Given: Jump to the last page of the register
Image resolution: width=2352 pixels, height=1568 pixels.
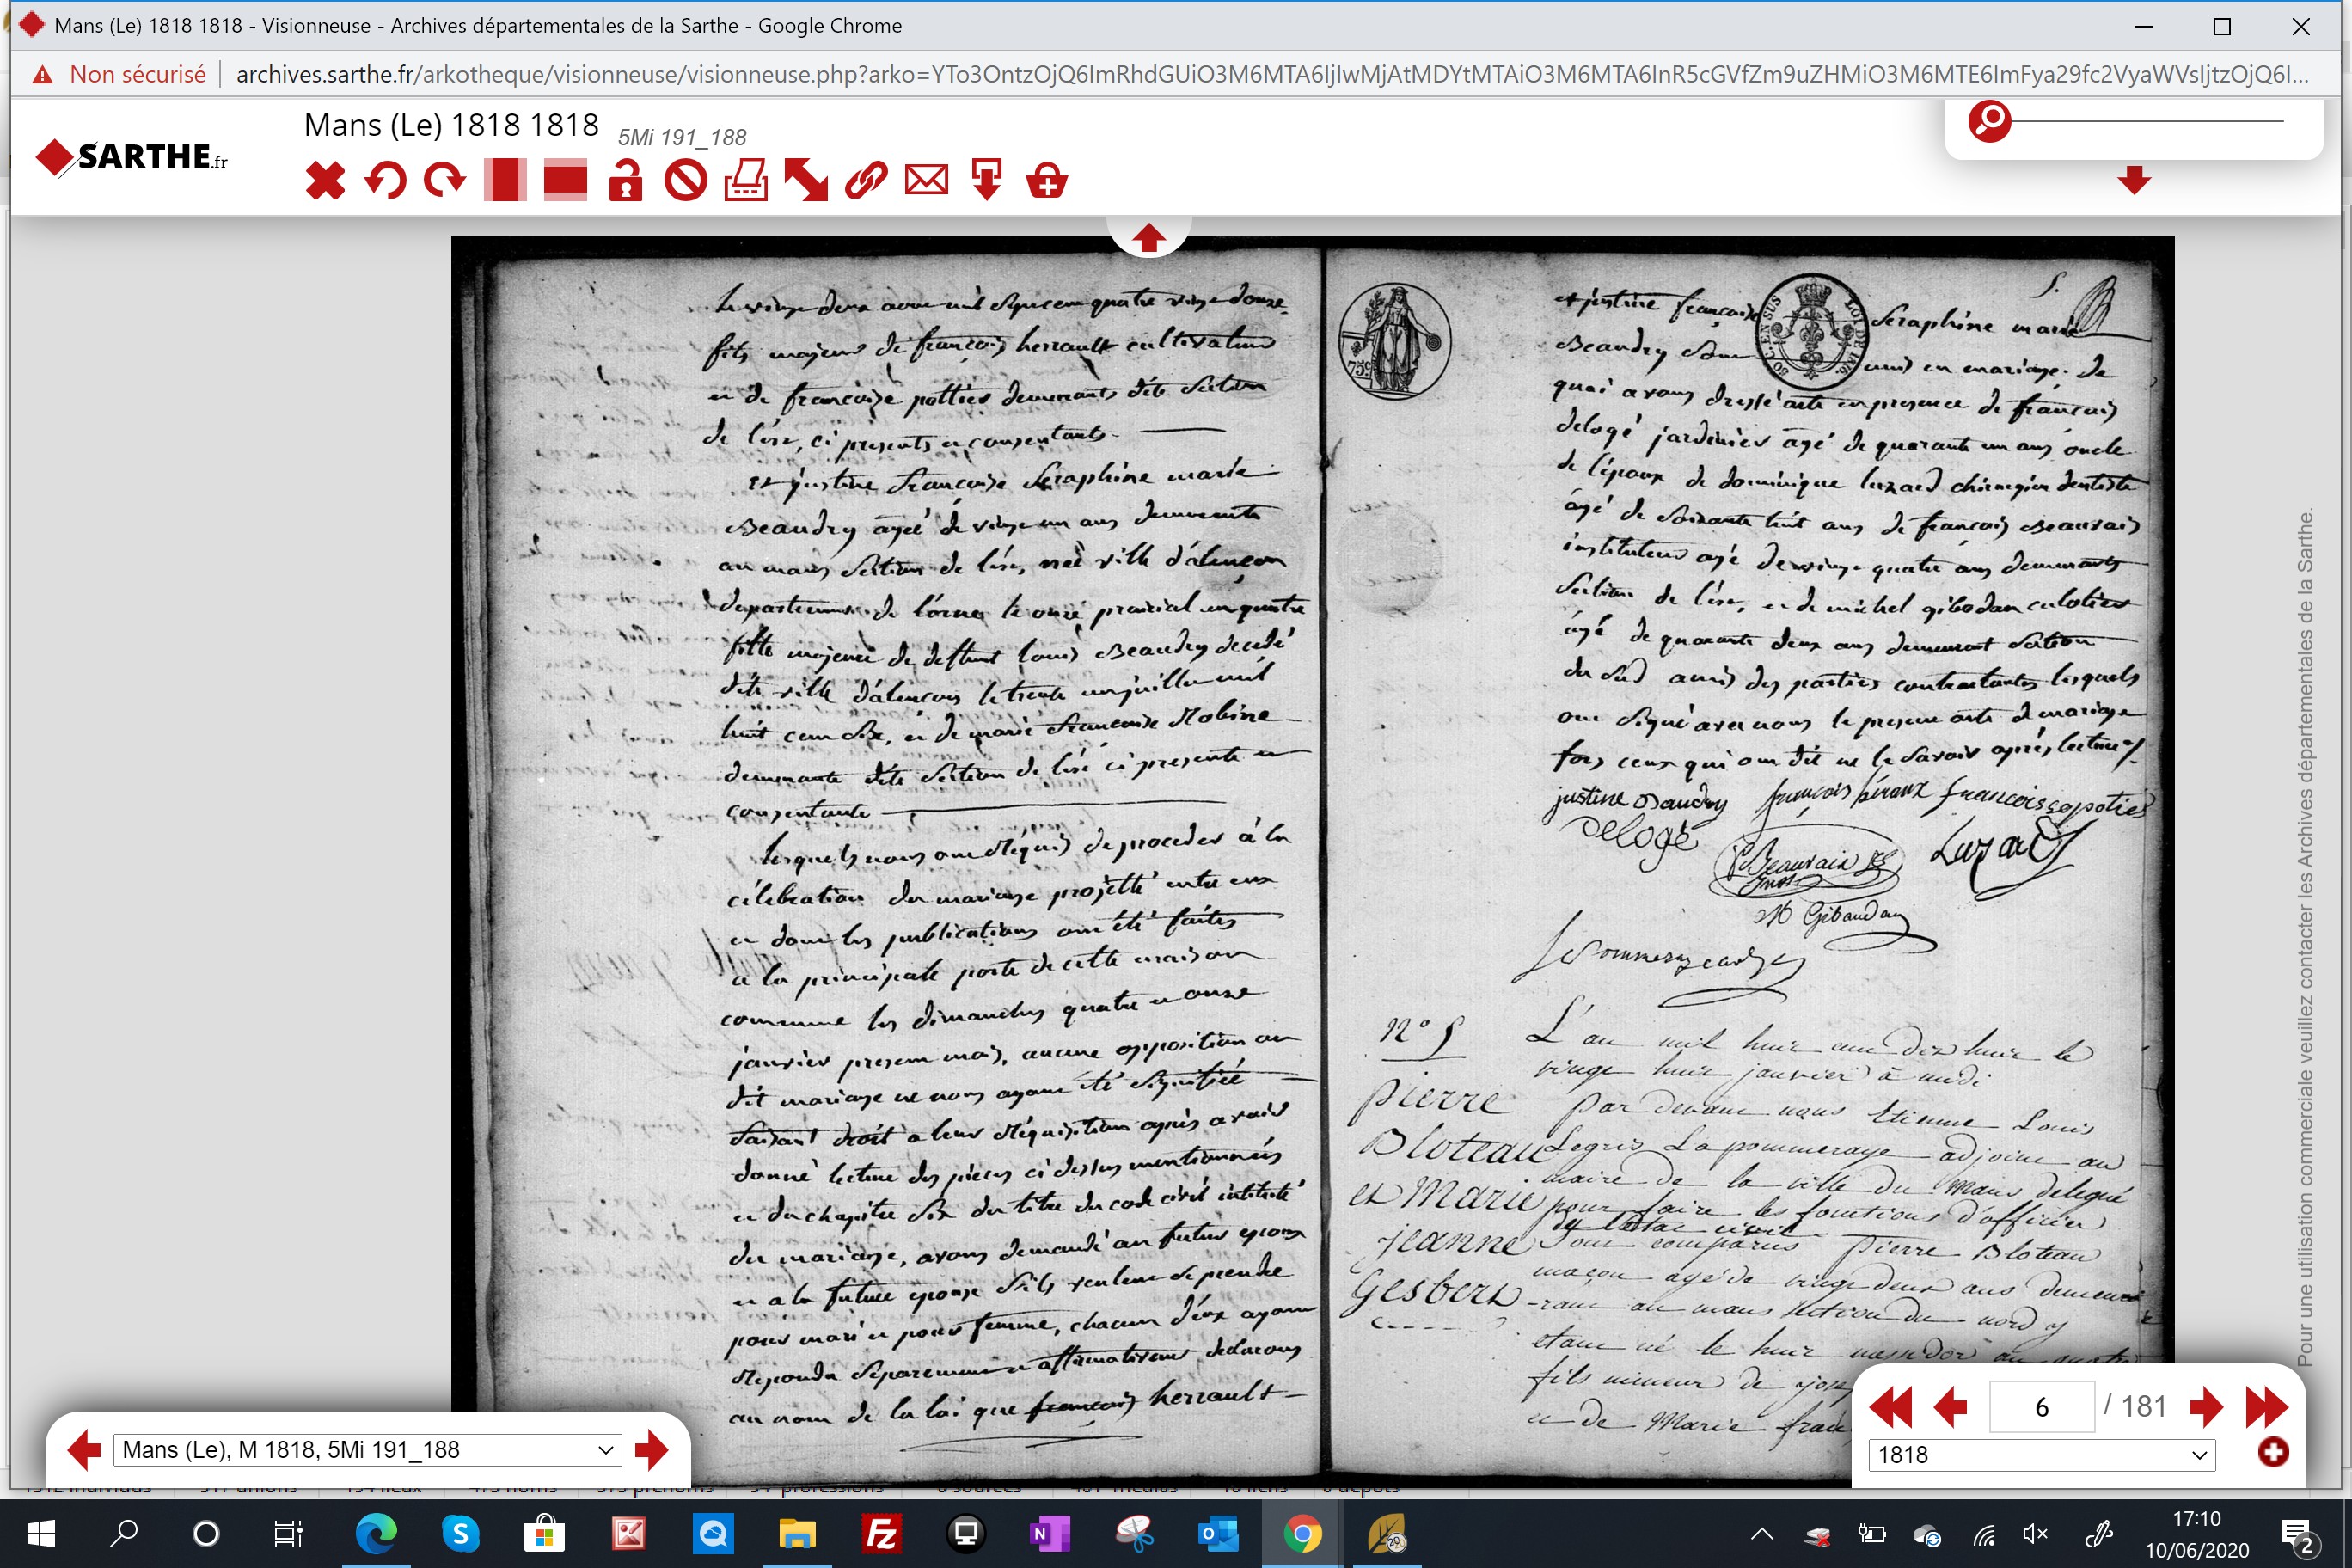Looking at the screenshot, I should pyautogui.click(x=2266, y=1407).
